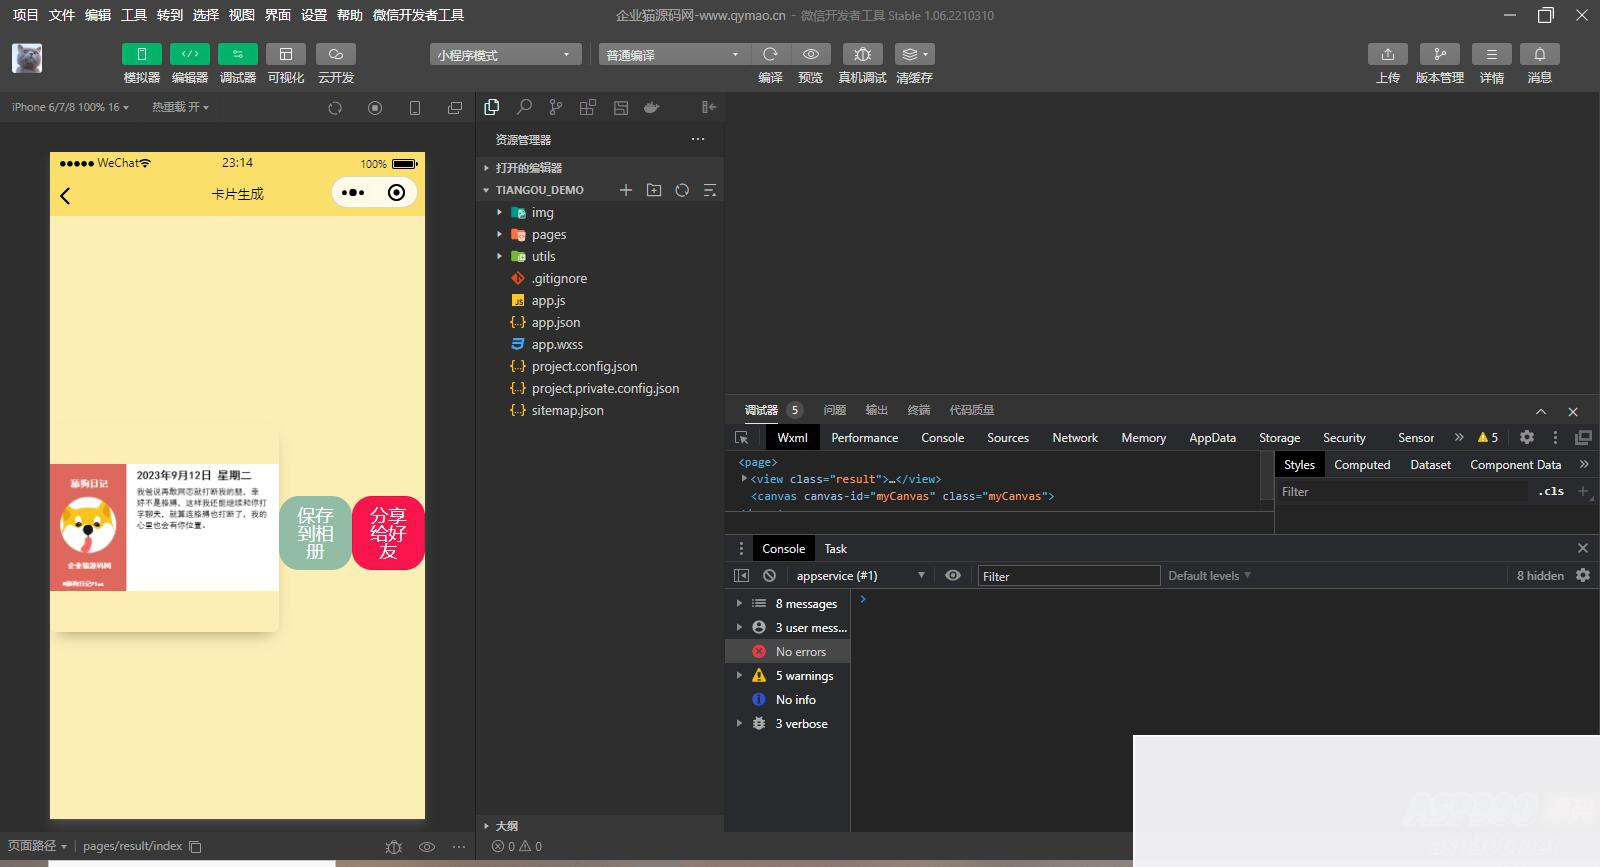Click the Real Device Debug (真机调试) icon

pyautogui.click(x=862, y=54)
